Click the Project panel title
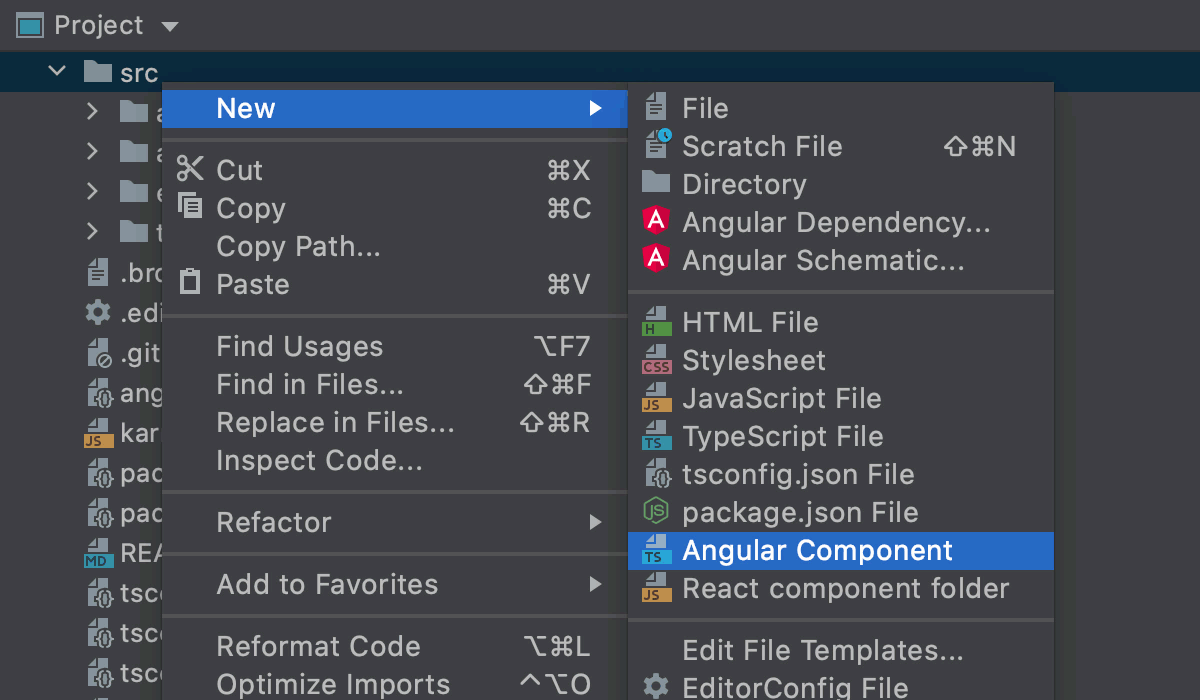The width and height of the screenshot is (1200, 700). click(99, 25)
